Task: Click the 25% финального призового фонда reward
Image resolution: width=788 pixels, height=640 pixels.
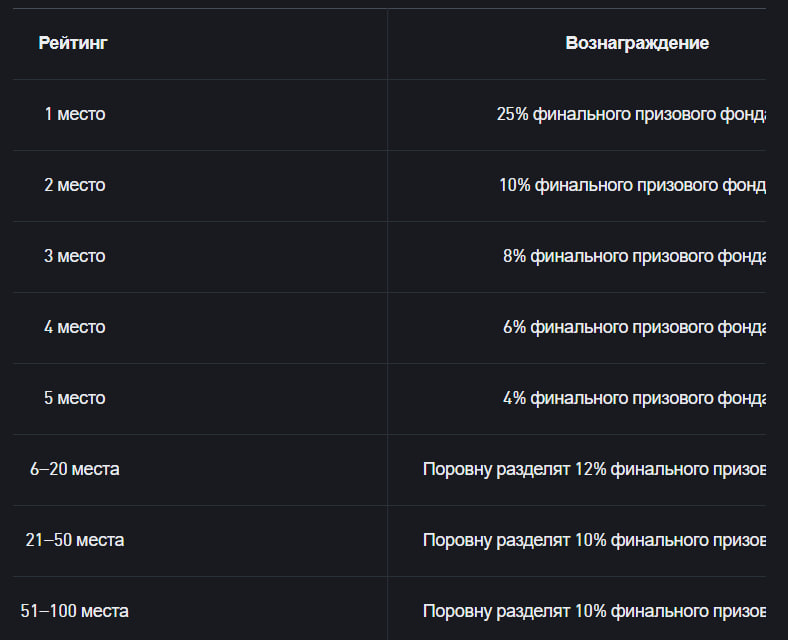Action: tap(631, 115)
